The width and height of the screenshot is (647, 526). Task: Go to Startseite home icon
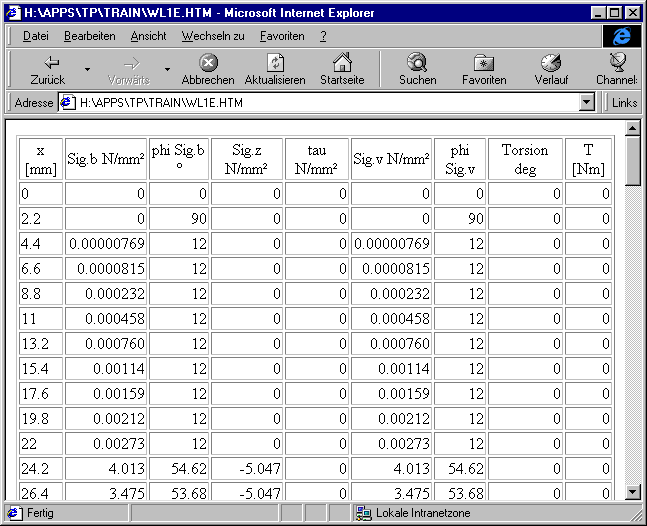(x=342, y=63)
